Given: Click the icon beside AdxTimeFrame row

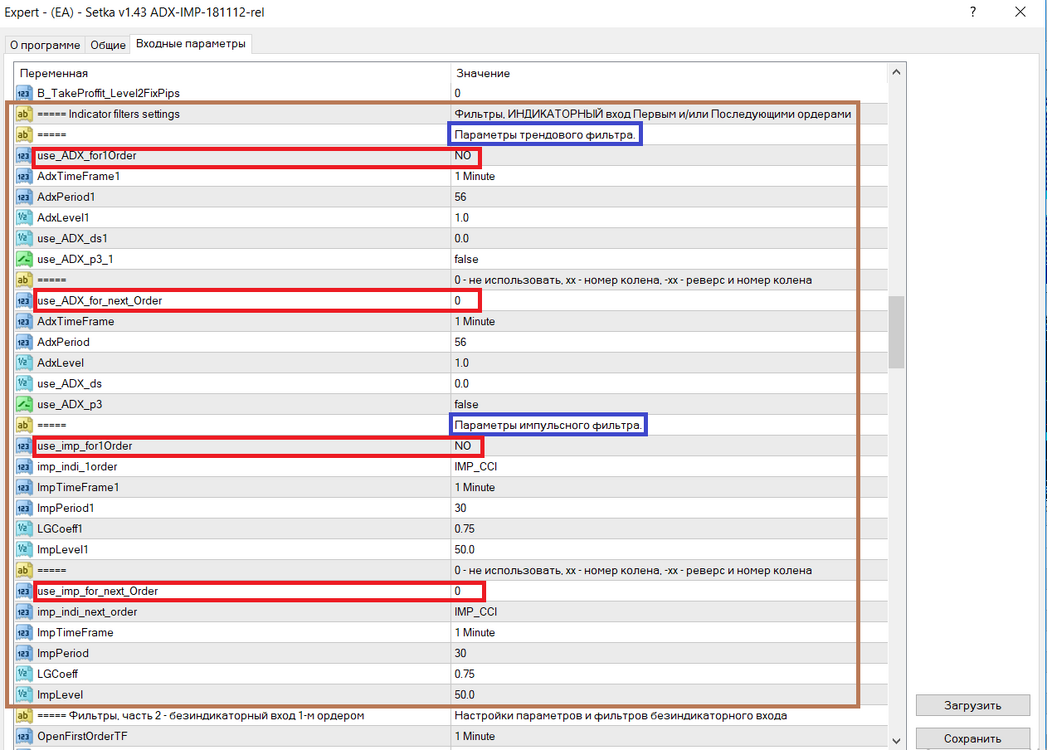Looking at the screenshot, I should tap(24, 321).
